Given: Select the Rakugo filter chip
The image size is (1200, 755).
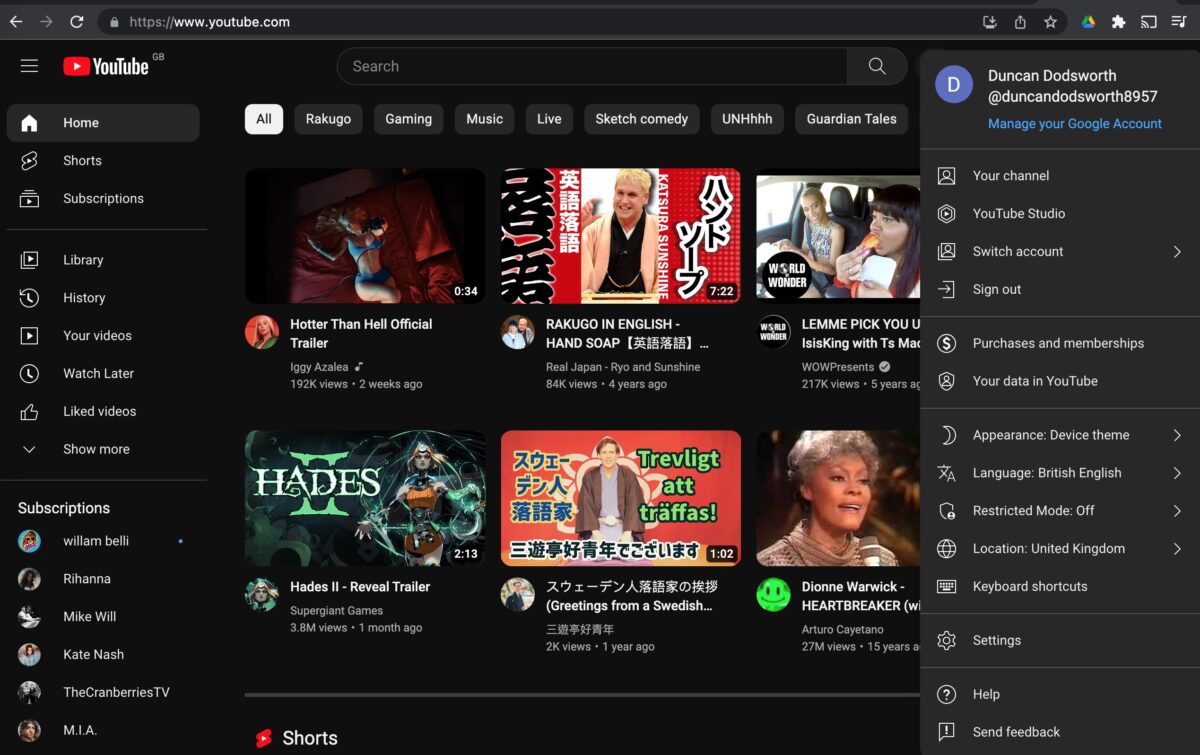Looking at the screenshot, I should (x=328, y=119).
